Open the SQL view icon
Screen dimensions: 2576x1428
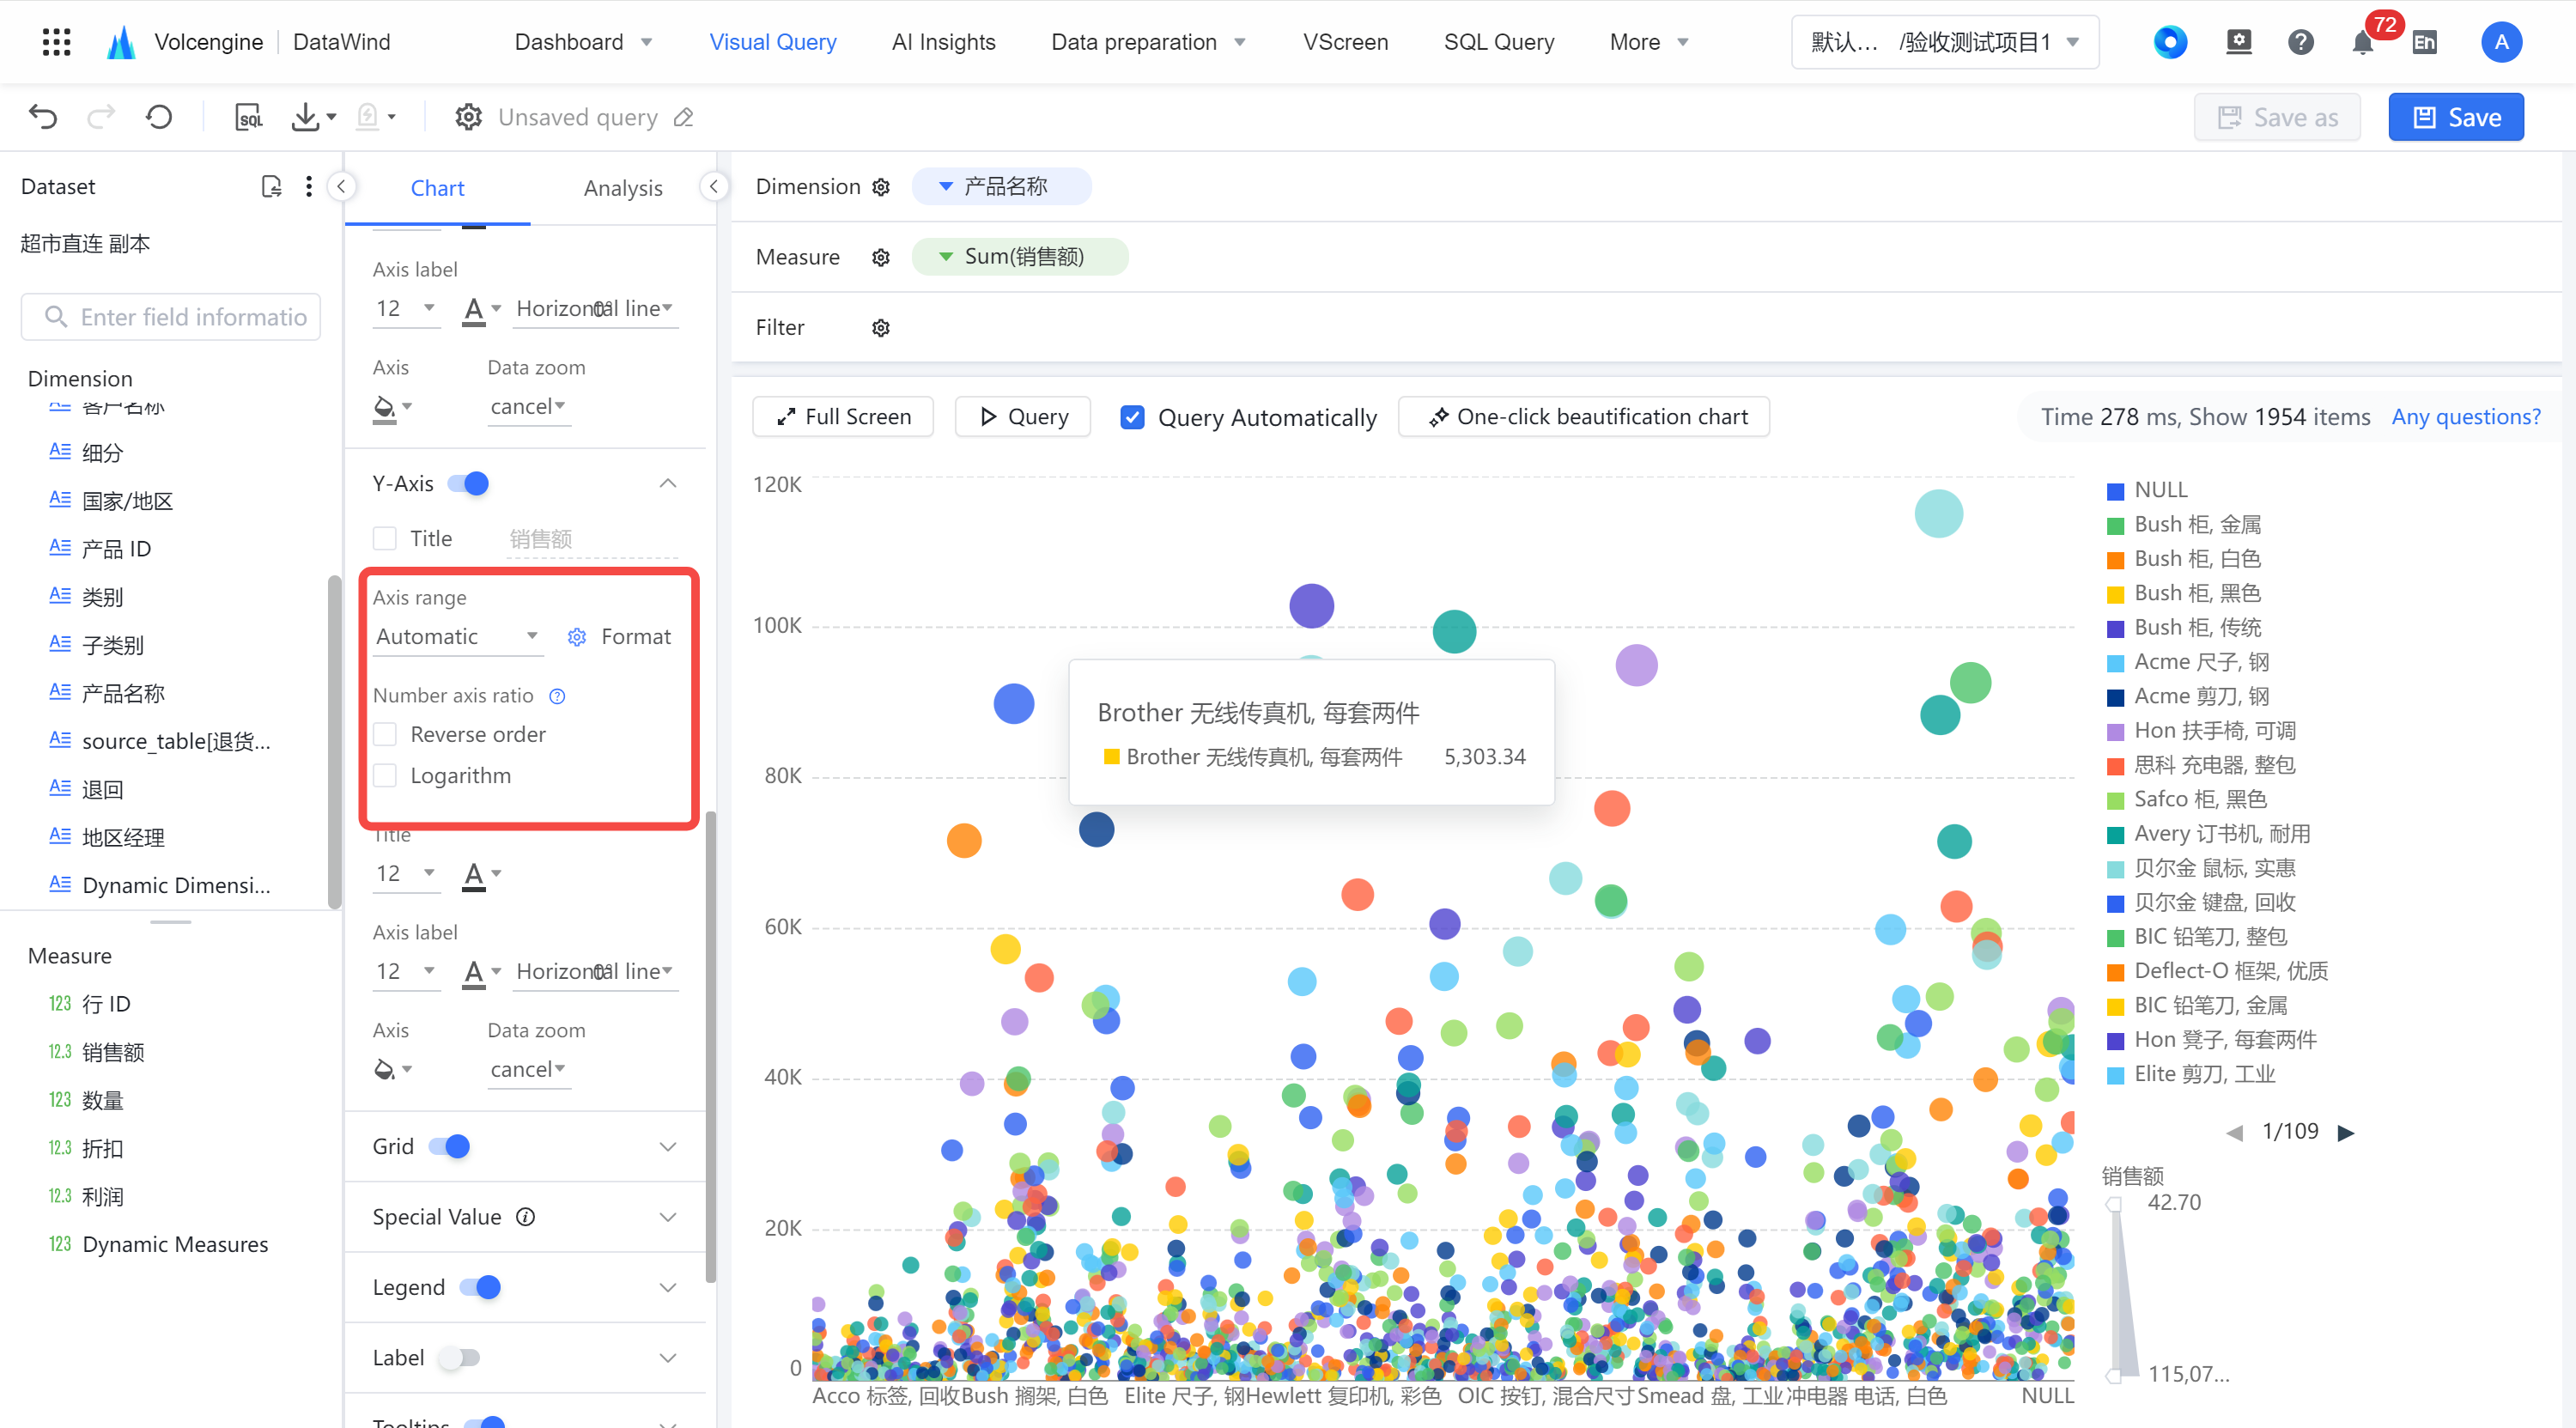(248, 117)
